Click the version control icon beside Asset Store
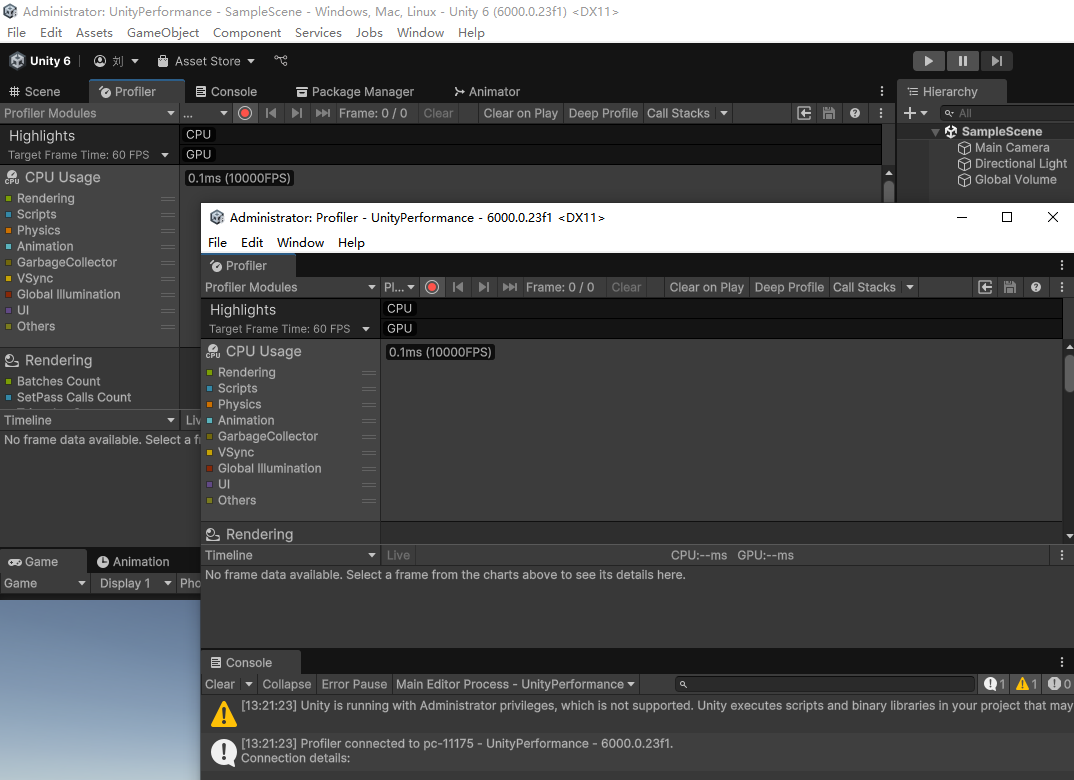The height and width of the screenshot is (780, 1074). click(x=281, y=61)
